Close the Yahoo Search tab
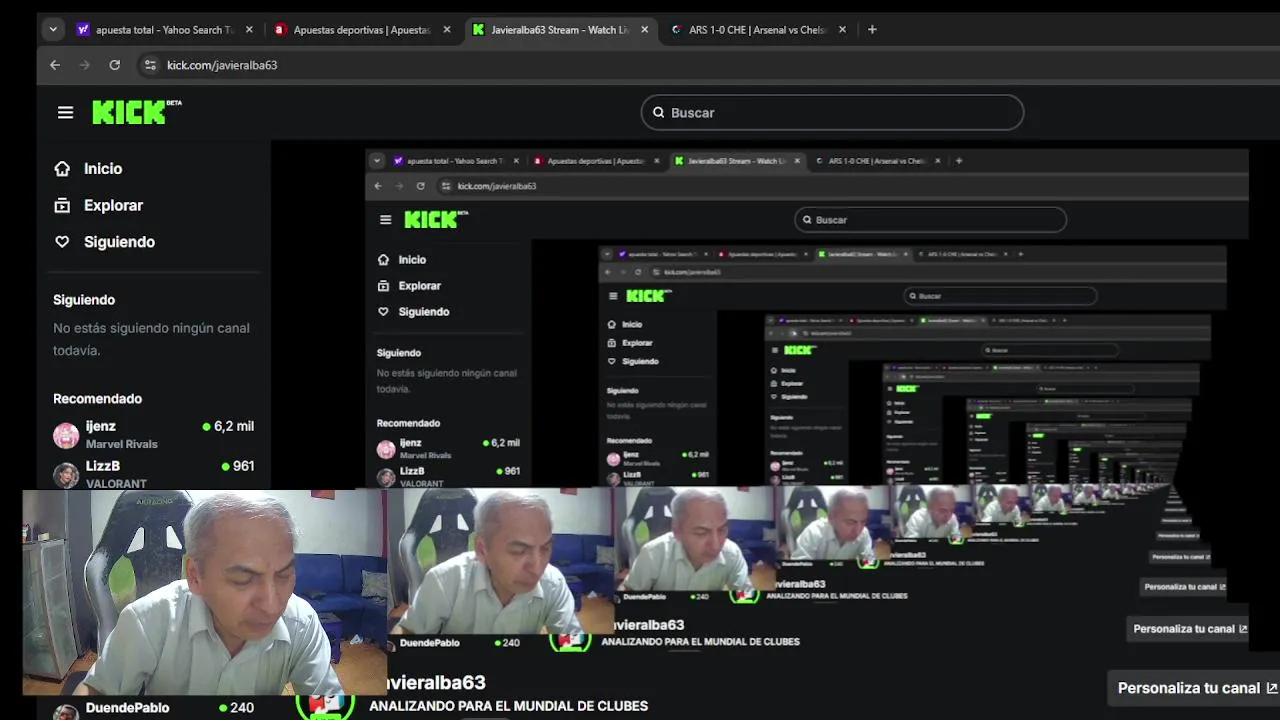Screen dimensions: 1280x720 (249, 30)
